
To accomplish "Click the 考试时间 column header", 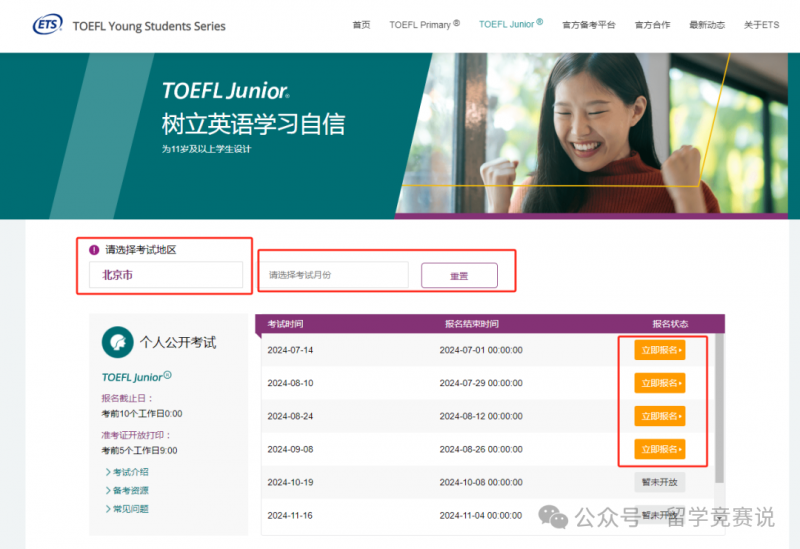I will (285, 324).
